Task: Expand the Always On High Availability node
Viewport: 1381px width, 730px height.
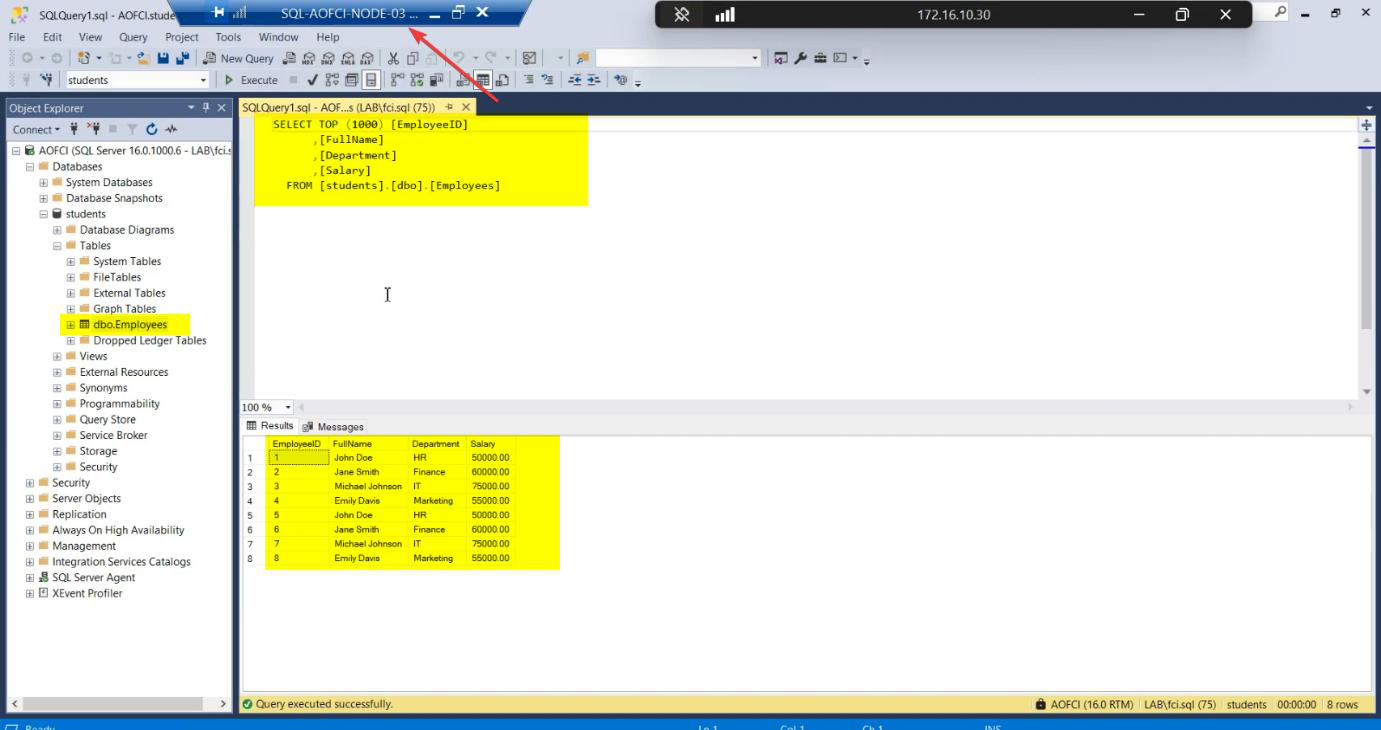Action: point(29,531)
